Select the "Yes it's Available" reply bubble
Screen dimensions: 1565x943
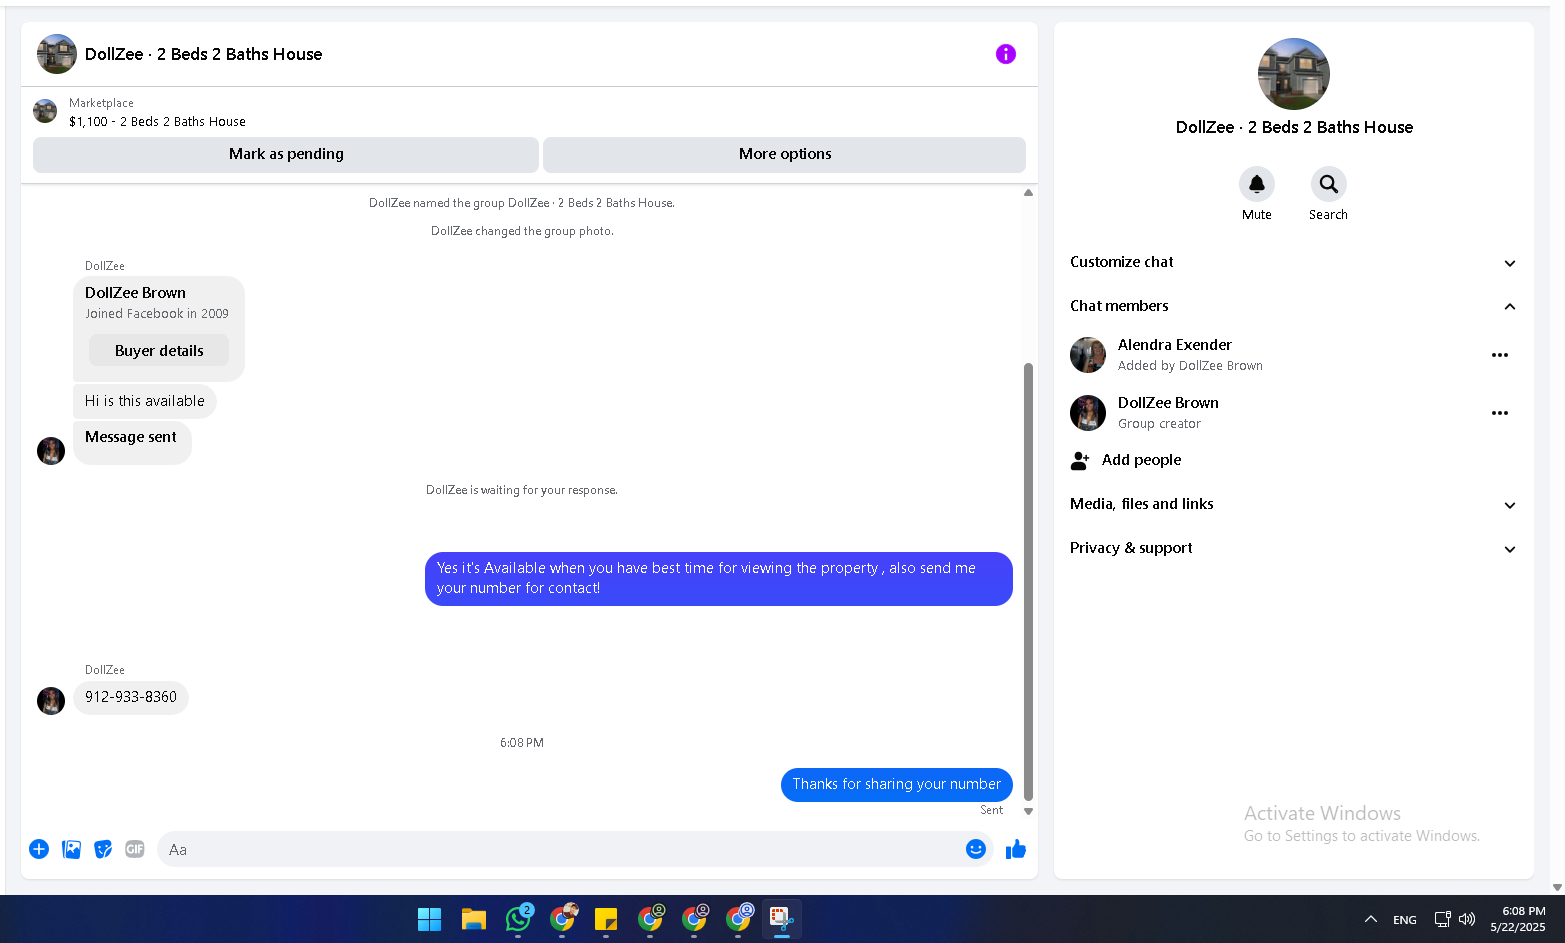(719, 578)
